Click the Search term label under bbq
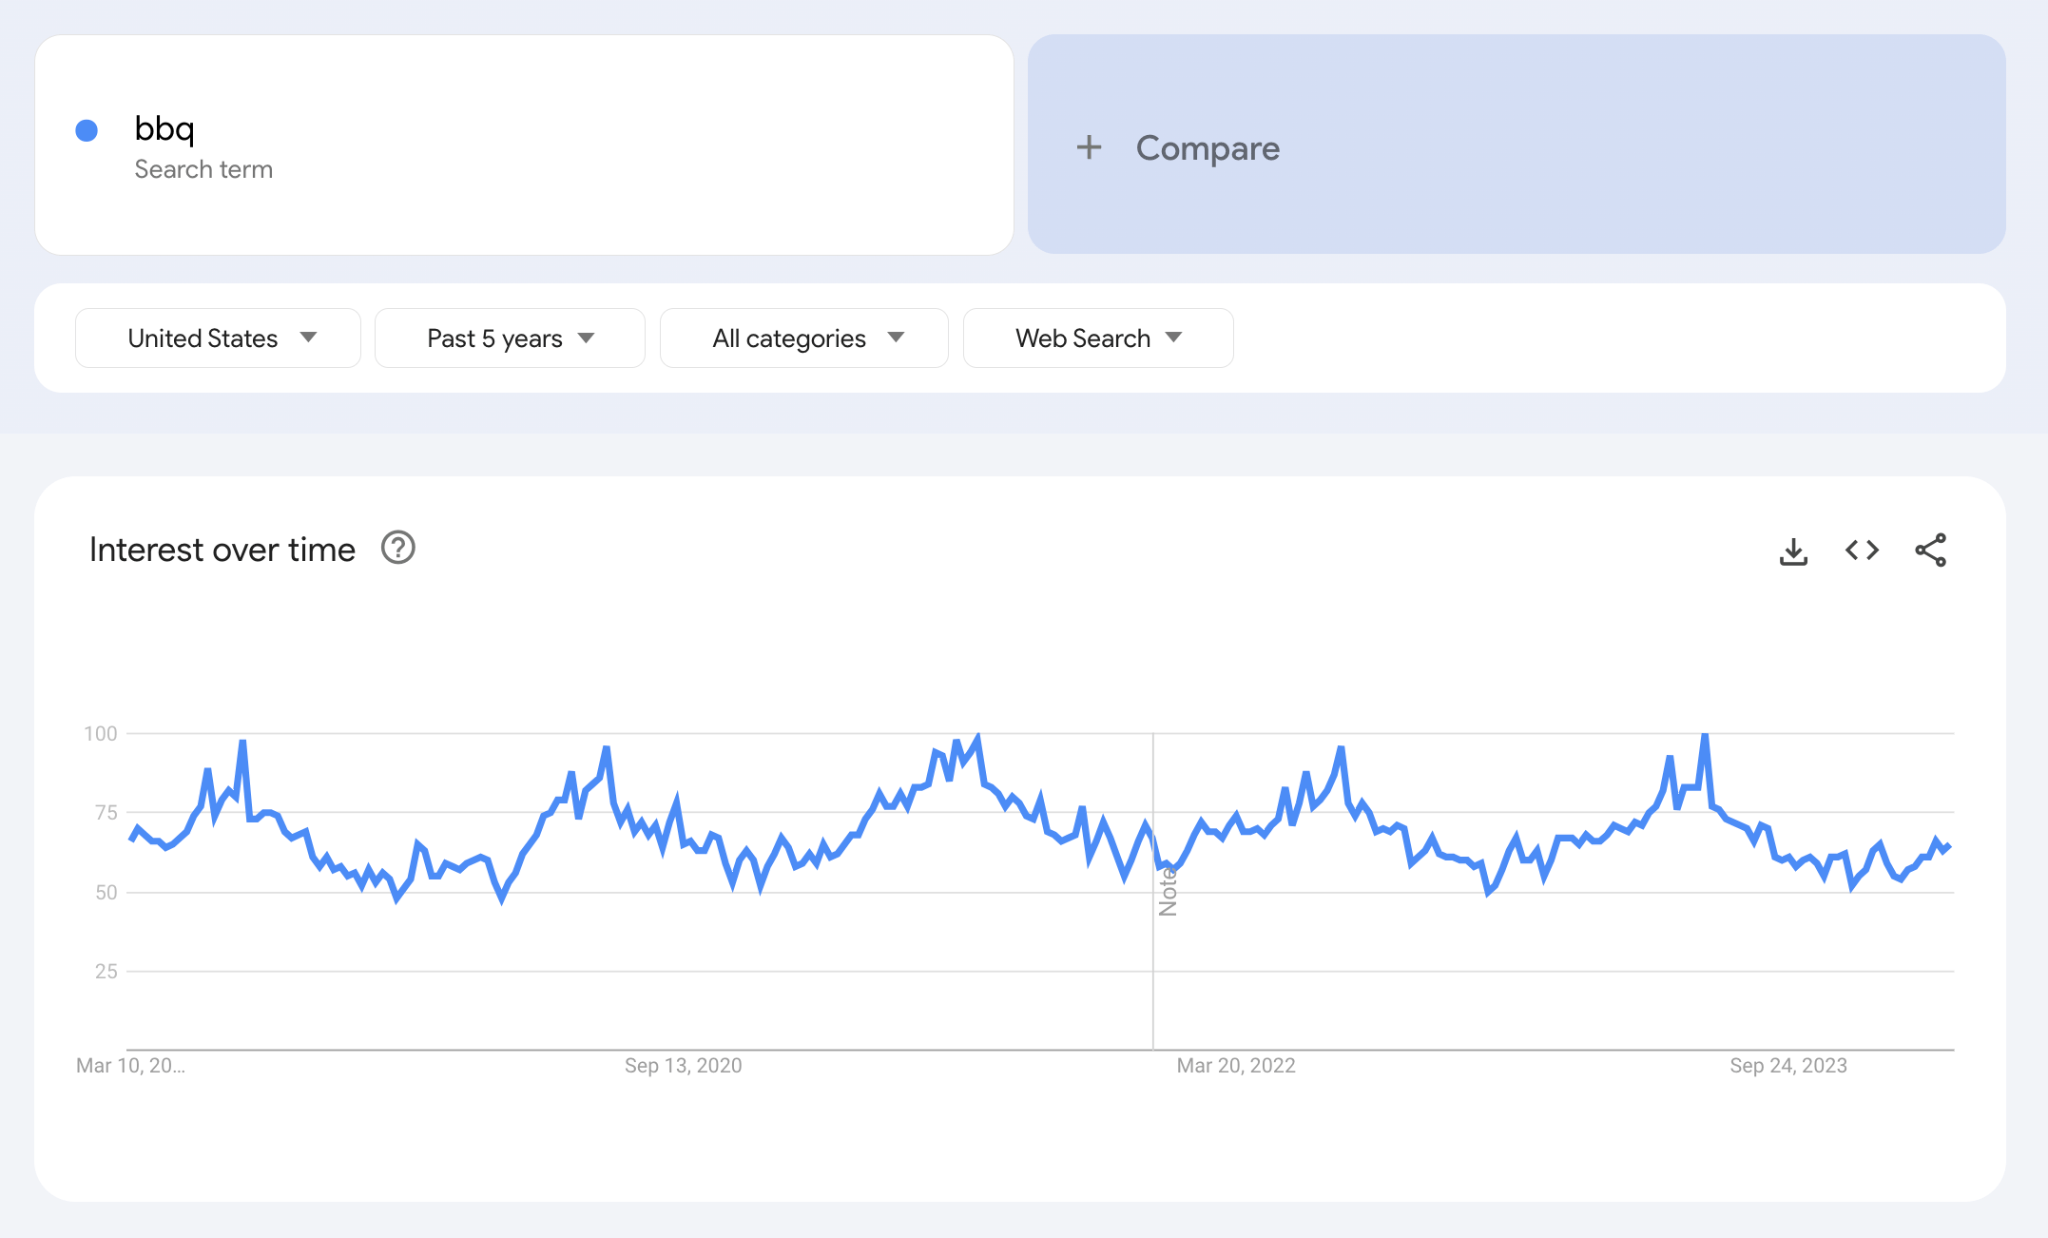The height and width of the screenshot is (1238, 2048). (x=204, y=169)
